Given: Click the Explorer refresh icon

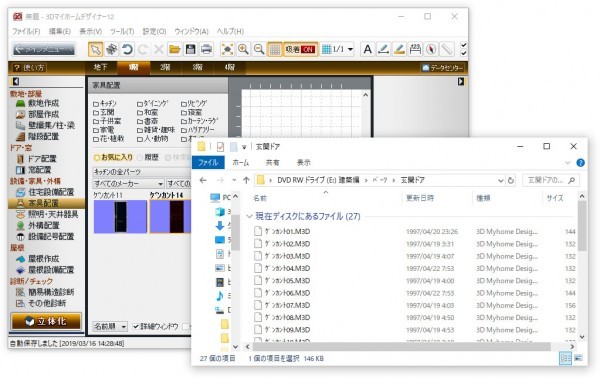Looking at the screenshot, I should click(510, 180).
